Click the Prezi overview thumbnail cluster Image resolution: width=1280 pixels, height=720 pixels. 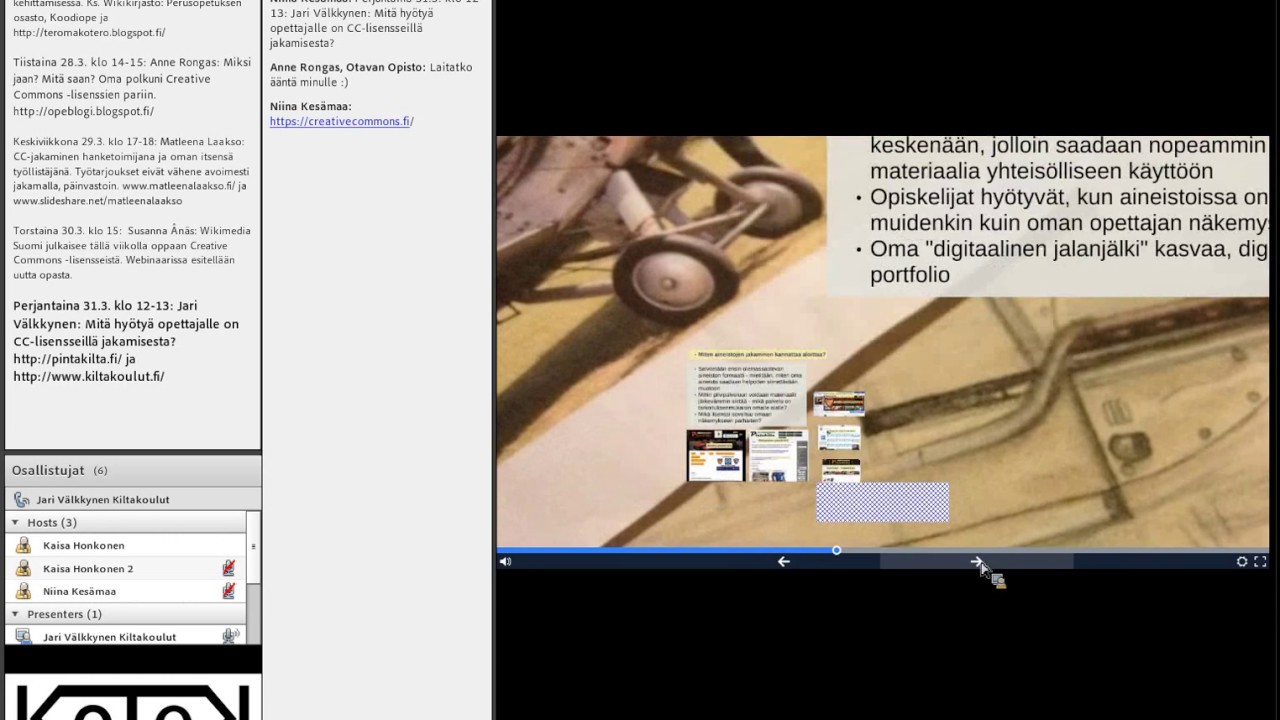776,416
